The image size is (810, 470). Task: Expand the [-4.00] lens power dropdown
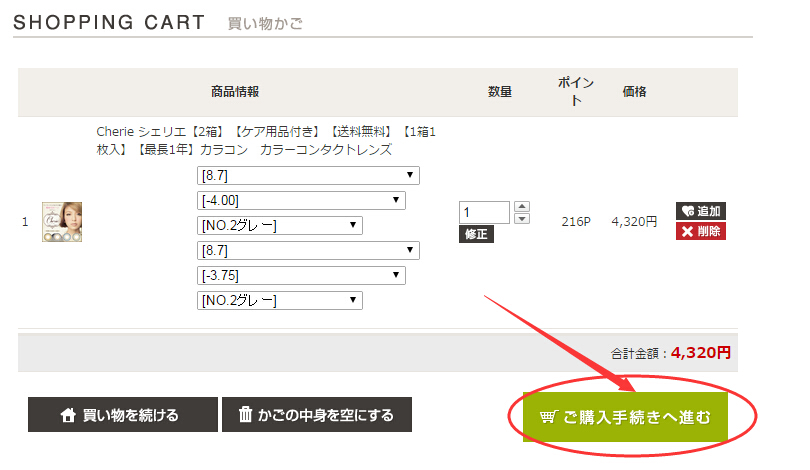(x=301, y=201)
